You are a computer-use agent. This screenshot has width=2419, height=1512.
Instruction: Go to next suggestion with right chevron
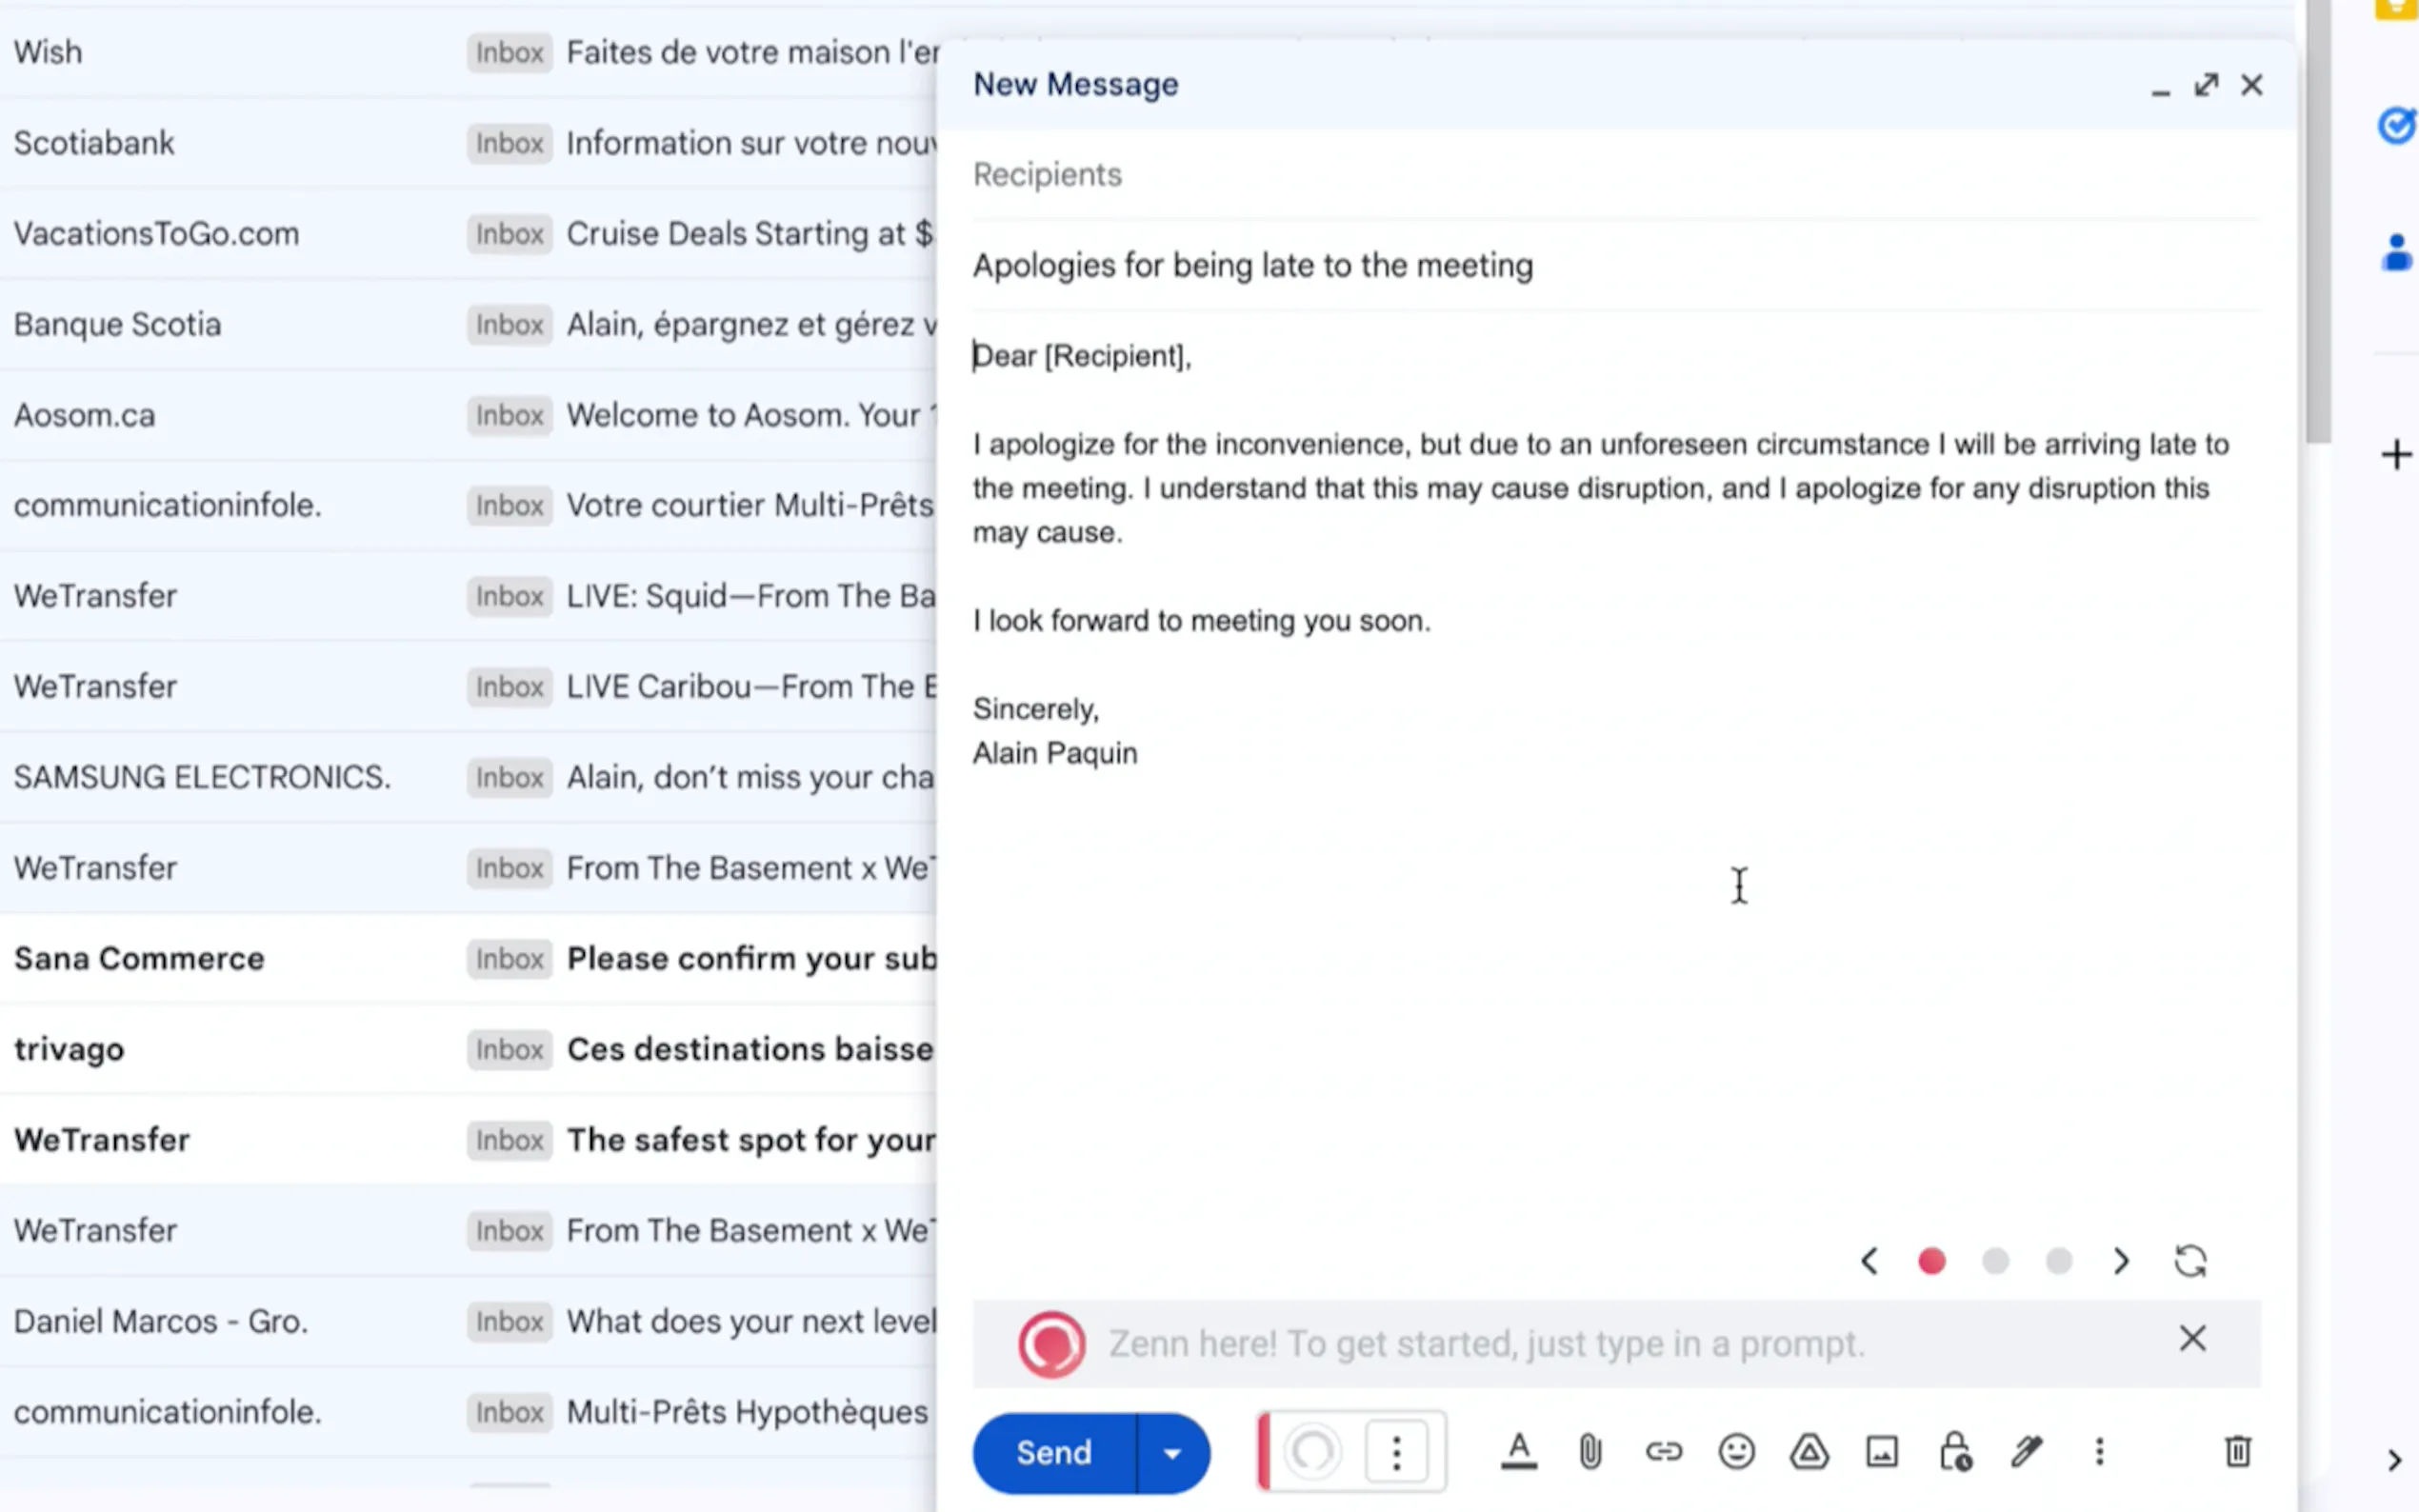pyautogui.click(x=2121, y=1261)
